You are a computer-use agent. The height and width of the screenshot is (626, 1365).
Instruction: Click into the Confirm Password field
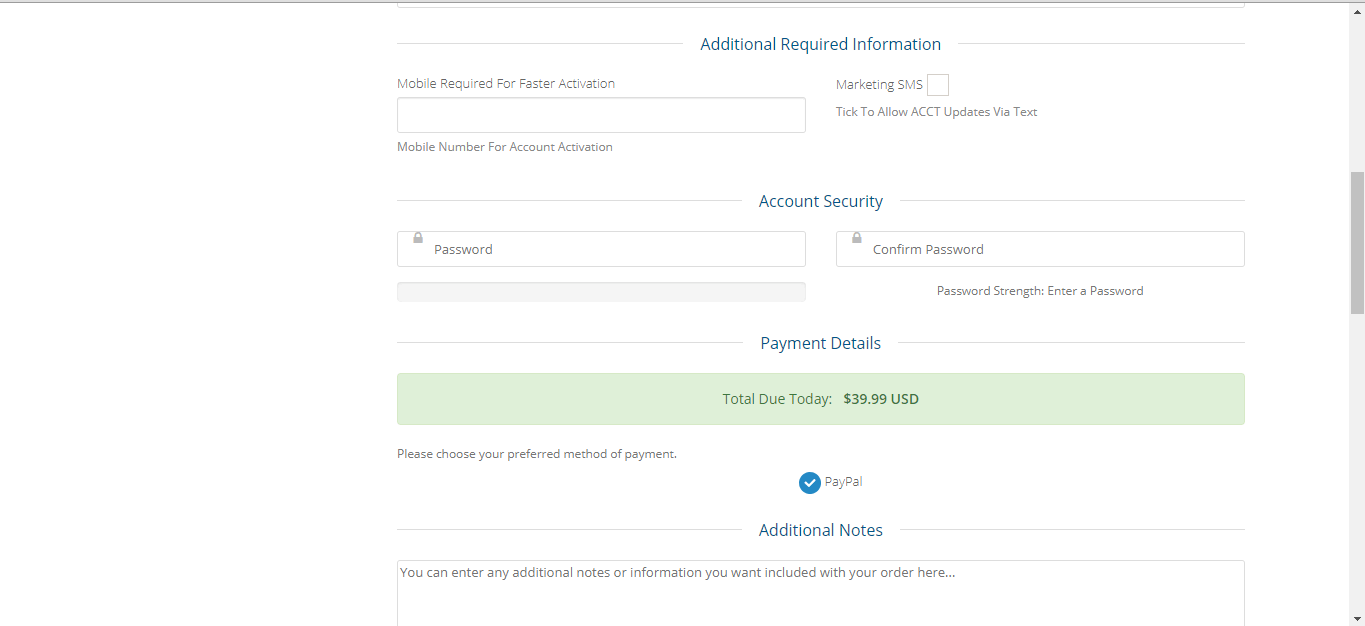click(1040, 249)
